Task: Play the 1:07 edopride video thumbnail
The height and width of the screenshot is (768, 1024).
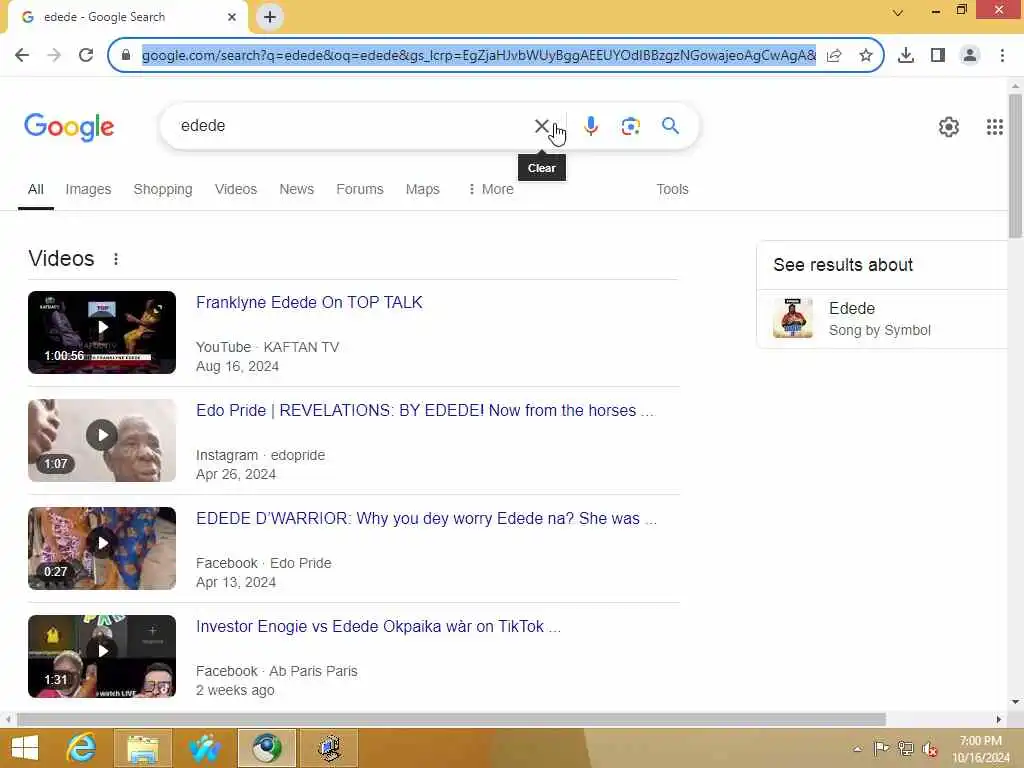Action: (102, 440)
